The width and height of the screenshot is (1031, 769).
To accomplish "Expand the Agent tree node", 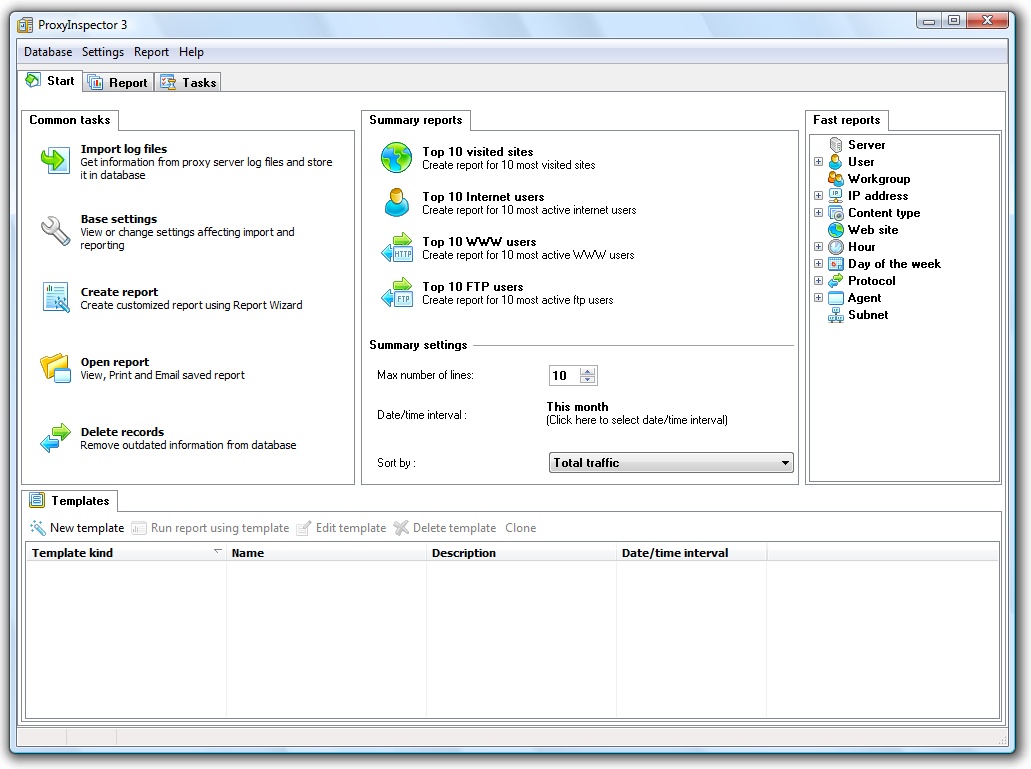I will click(819, 298).
